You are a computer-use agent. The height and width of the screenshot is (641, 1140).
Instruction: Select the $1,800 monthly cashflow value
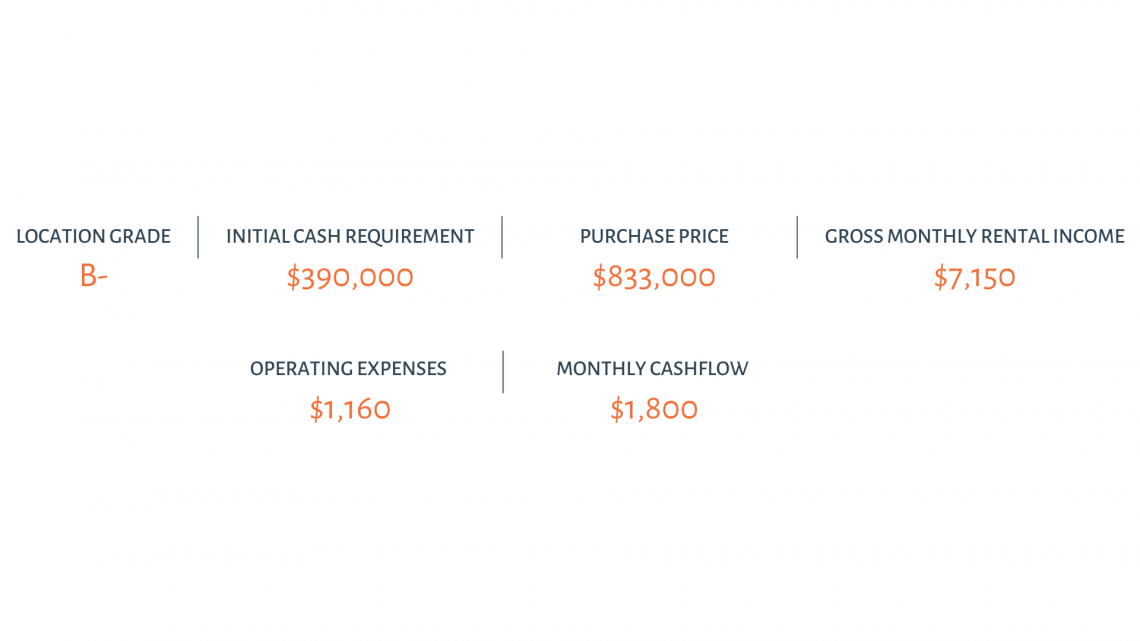(x=654, y=410)
